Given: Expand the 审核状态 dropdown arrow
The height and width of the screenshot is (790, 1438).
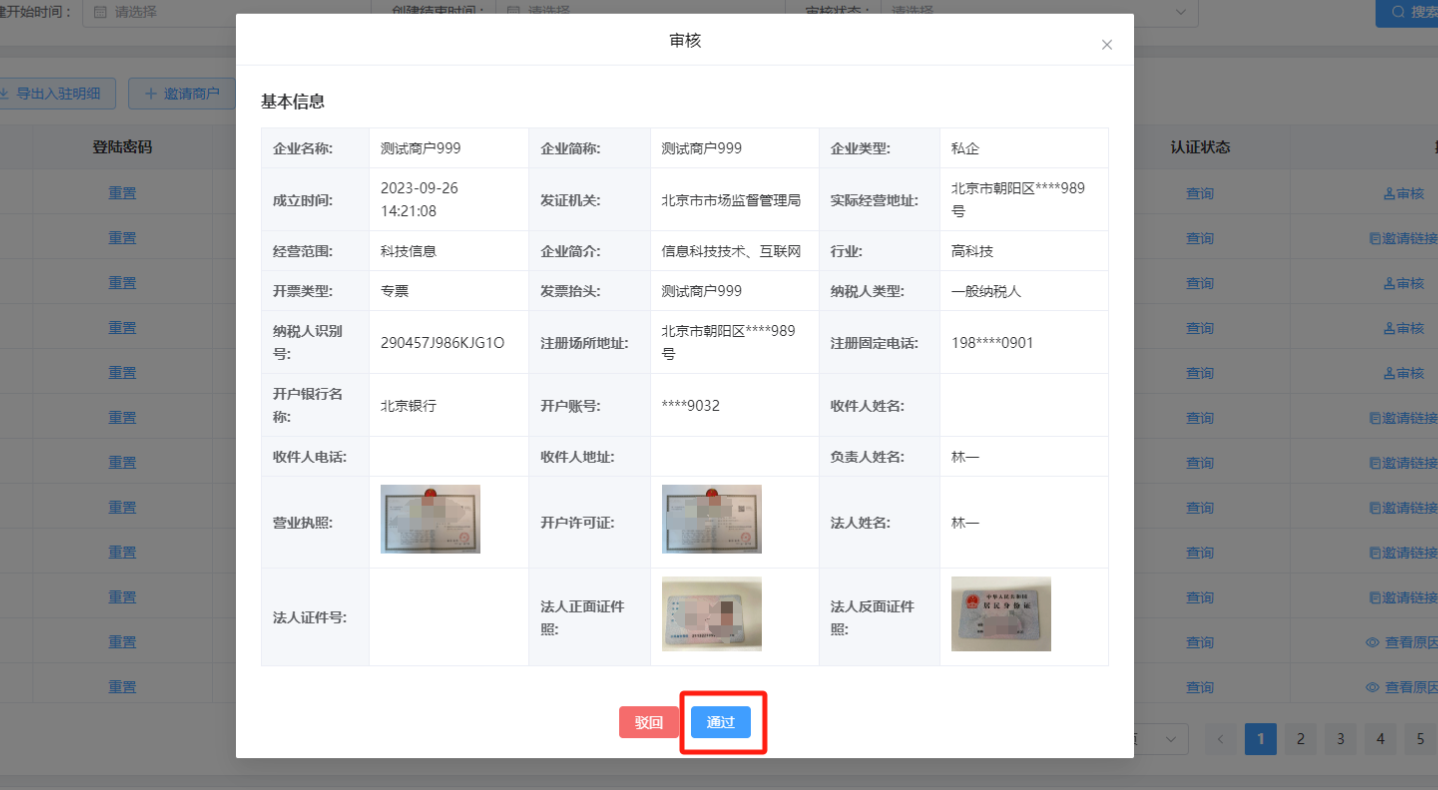Looking at the screenshot, I should coord(1180,12).
